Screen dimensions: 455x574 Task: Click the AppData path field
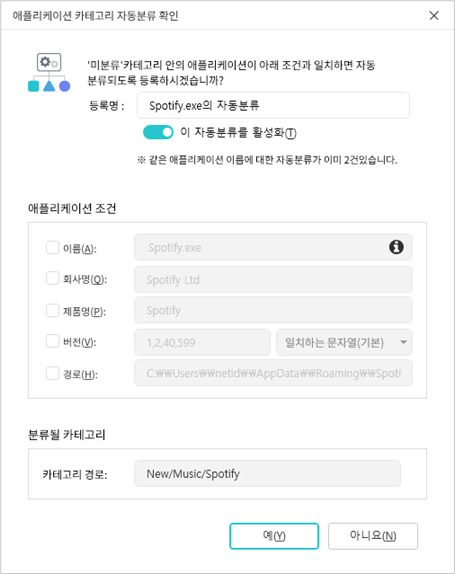(x=273, y=373)
